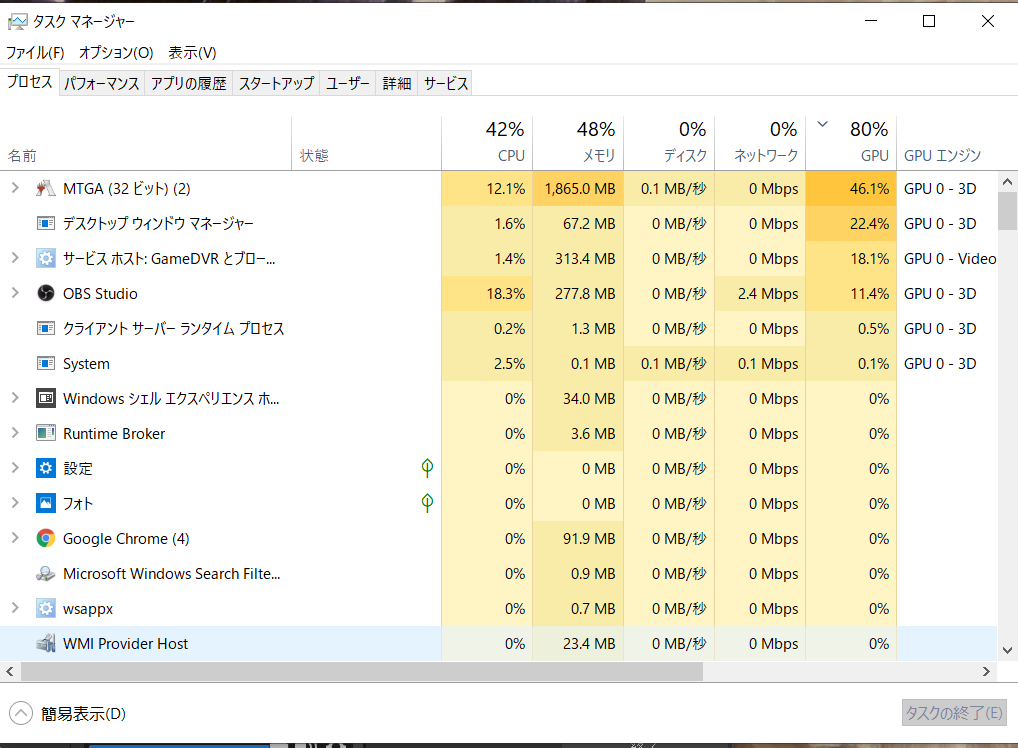
Task: Click the vertical scrollbar up arrow
Action: 1007,182
